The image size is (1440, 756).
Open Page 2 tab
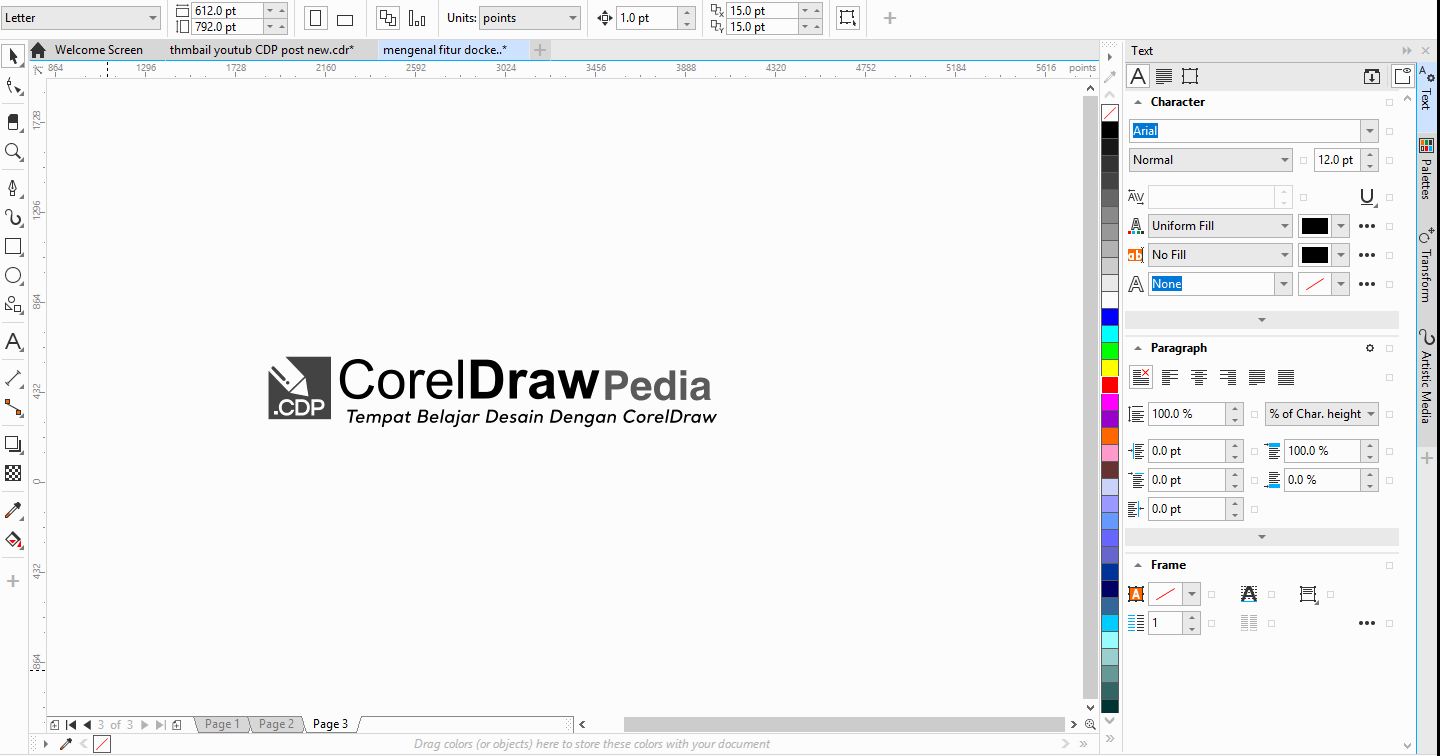point(276,724)
